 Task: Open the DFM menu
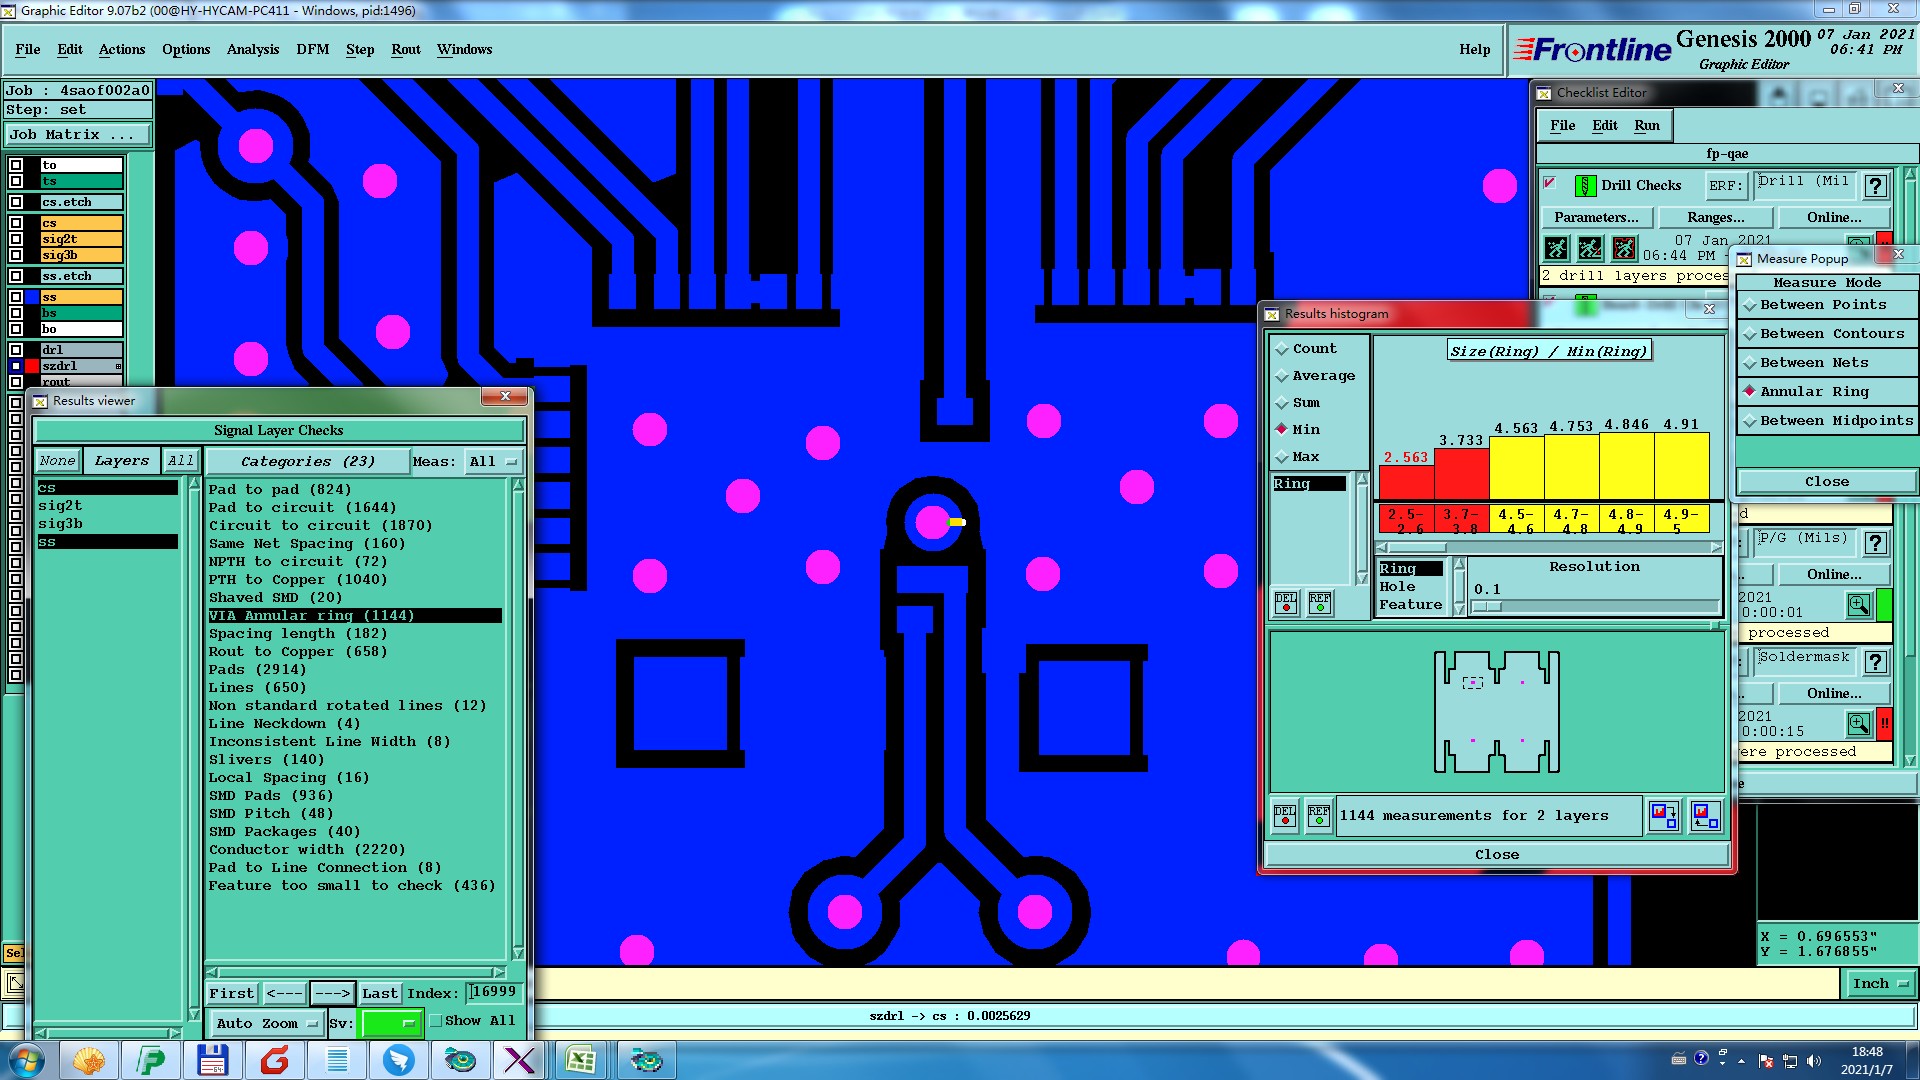coord(312,49)
